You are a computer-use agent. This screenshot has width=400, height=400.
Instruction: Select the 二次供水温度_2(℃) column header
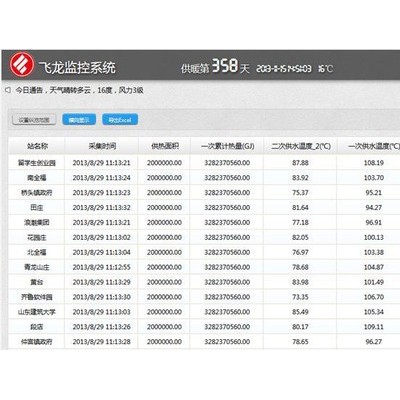pyautogui.click(x=301, y=146)
